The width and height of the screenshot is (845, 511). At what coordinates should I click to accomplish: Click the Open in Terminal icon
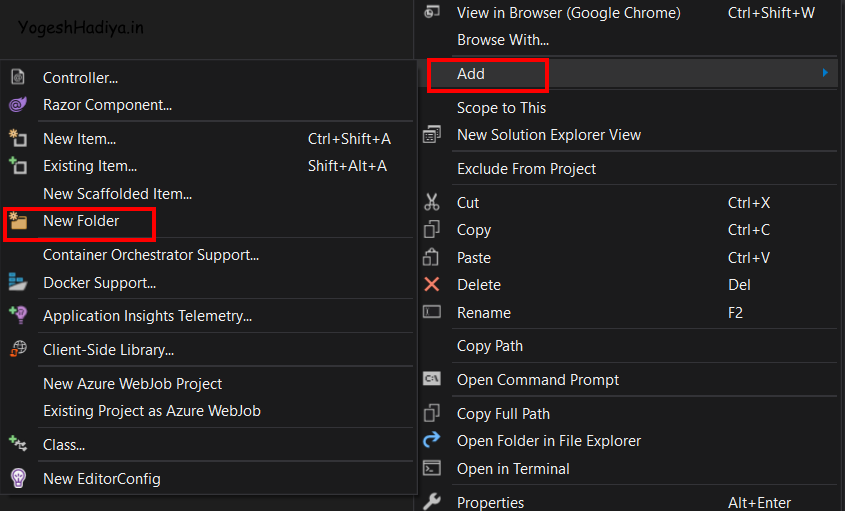pos(432,468)
